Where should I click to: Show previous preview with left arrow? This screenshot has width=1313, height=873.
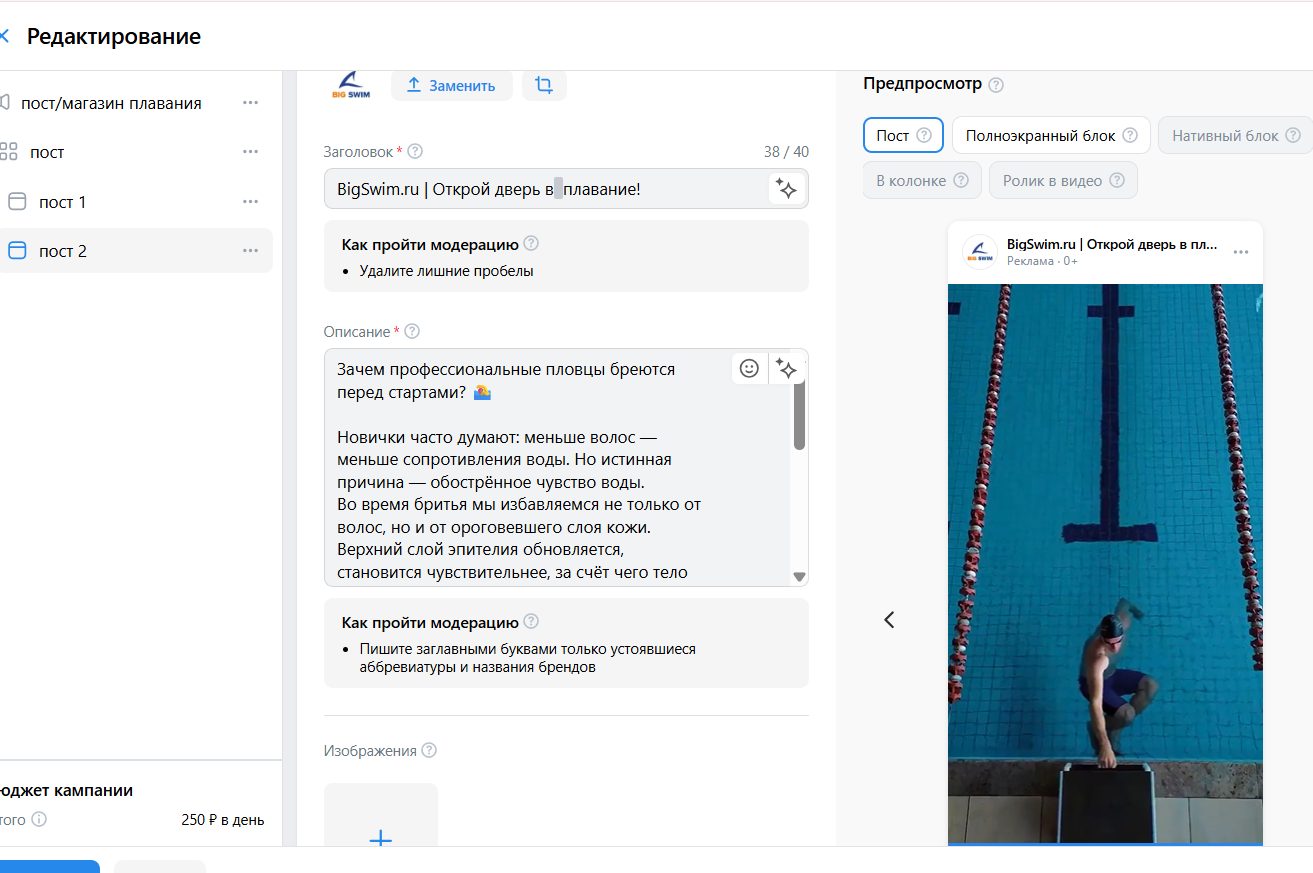pos(889,620)
